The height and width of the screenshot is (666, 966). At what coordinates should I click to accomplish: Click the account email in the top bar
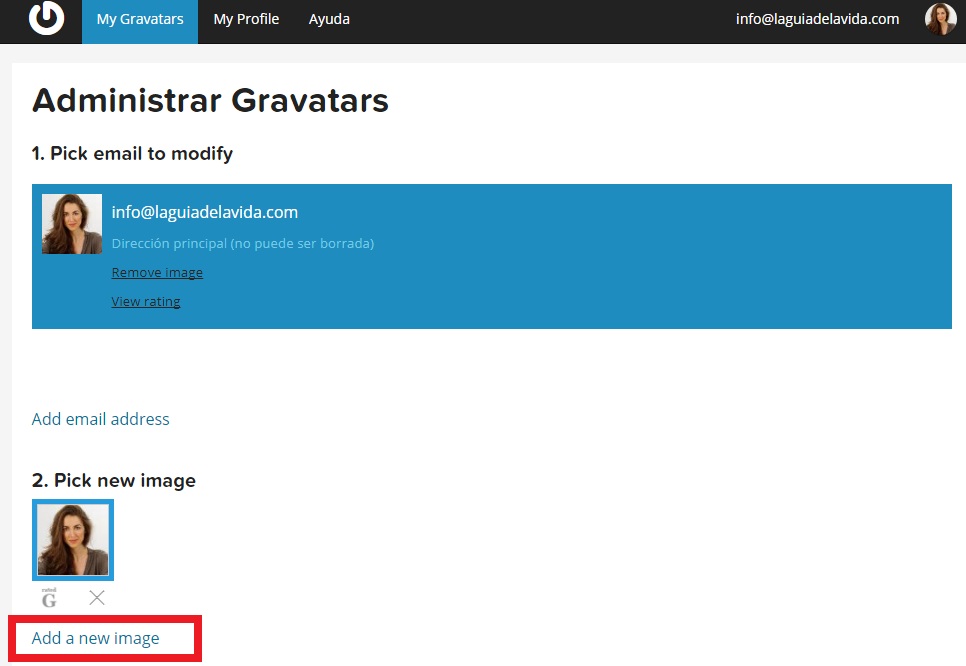click(x=817, y=19)
